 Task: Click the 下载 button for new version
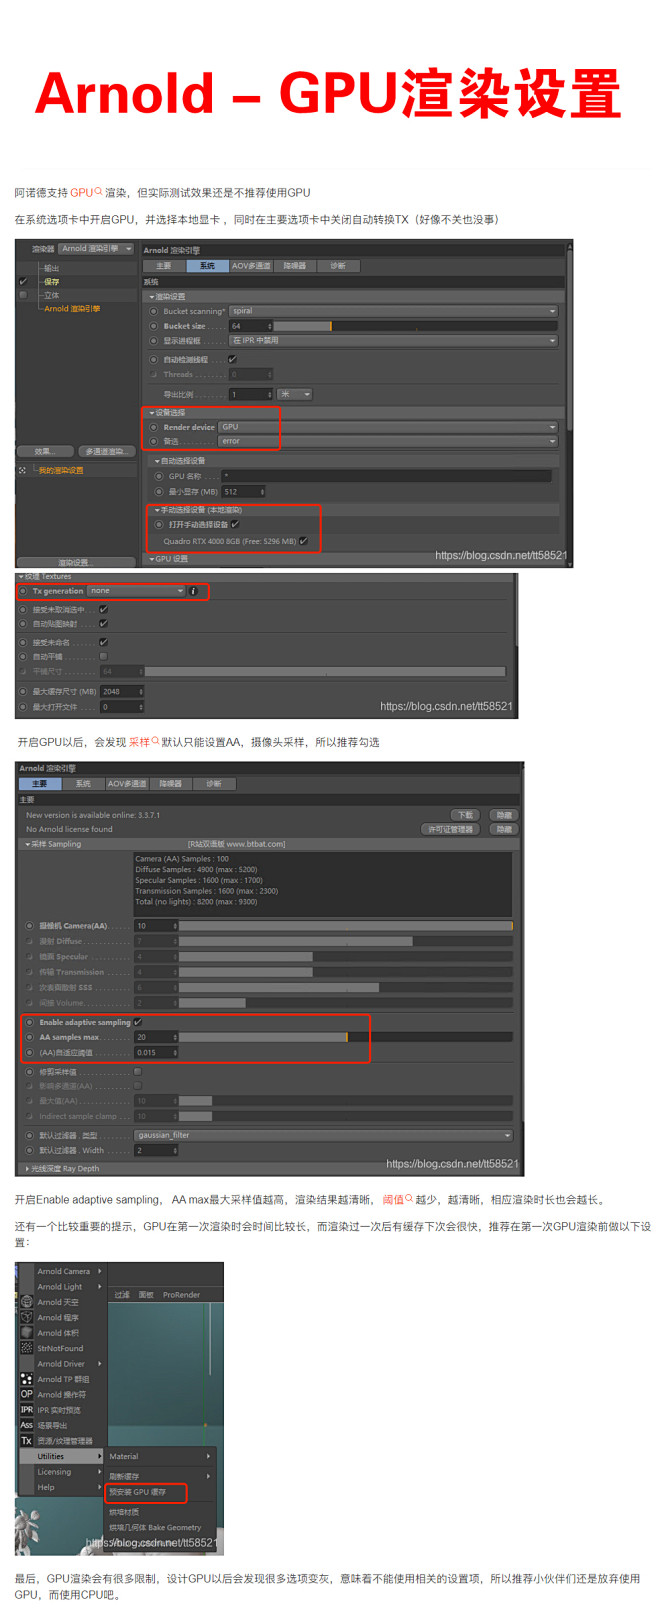[x=465, y=815]
